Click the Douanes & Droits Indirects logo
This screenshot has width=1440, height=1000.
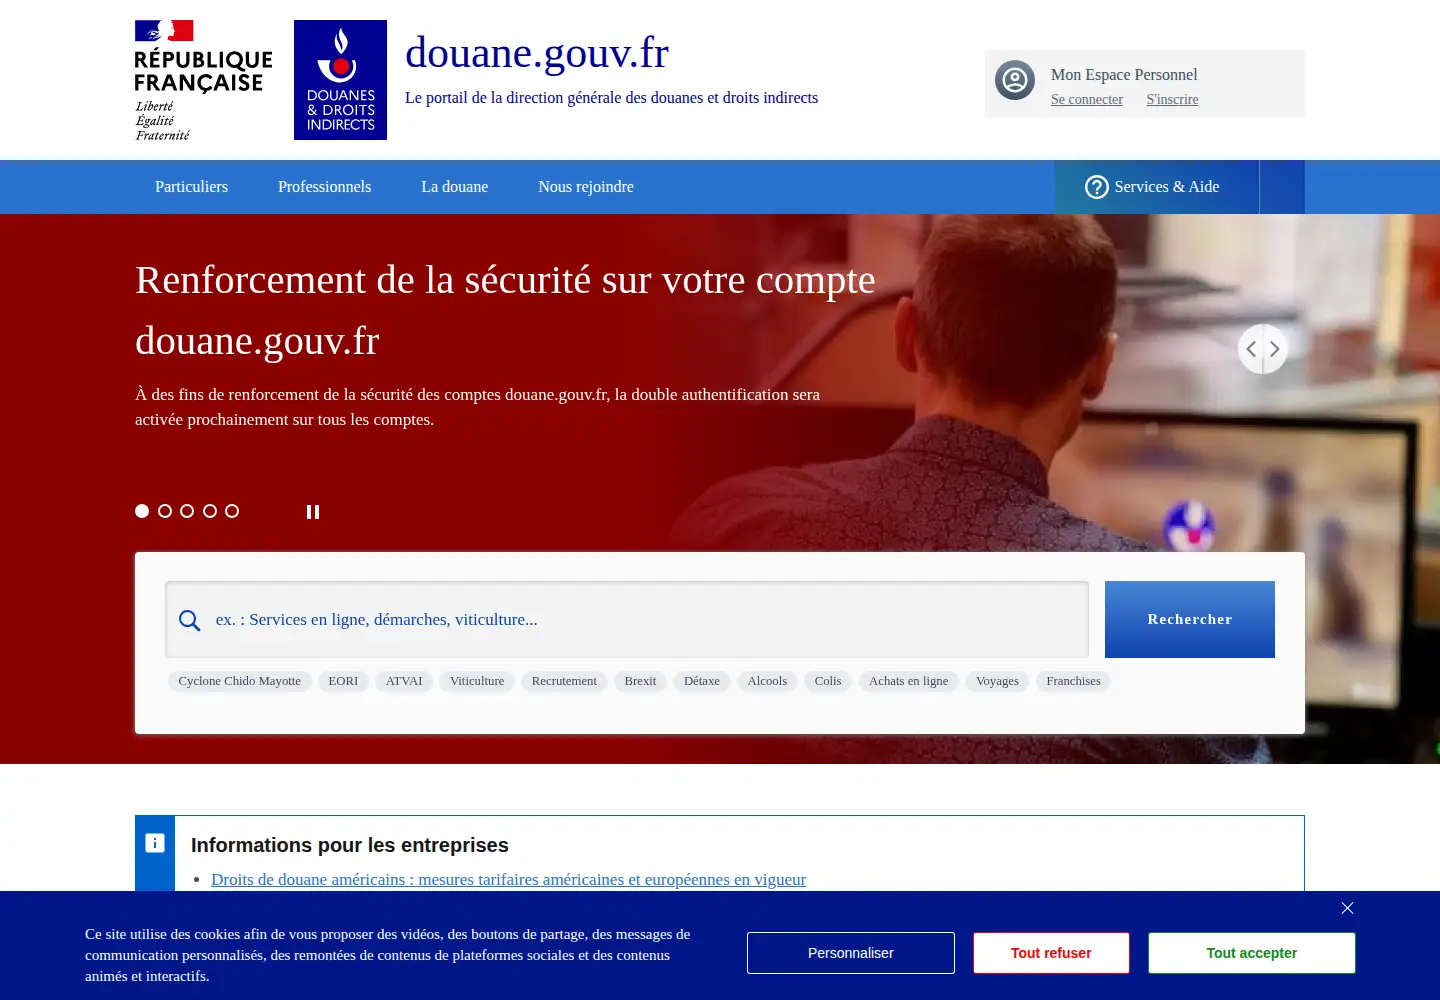point(340,80)
